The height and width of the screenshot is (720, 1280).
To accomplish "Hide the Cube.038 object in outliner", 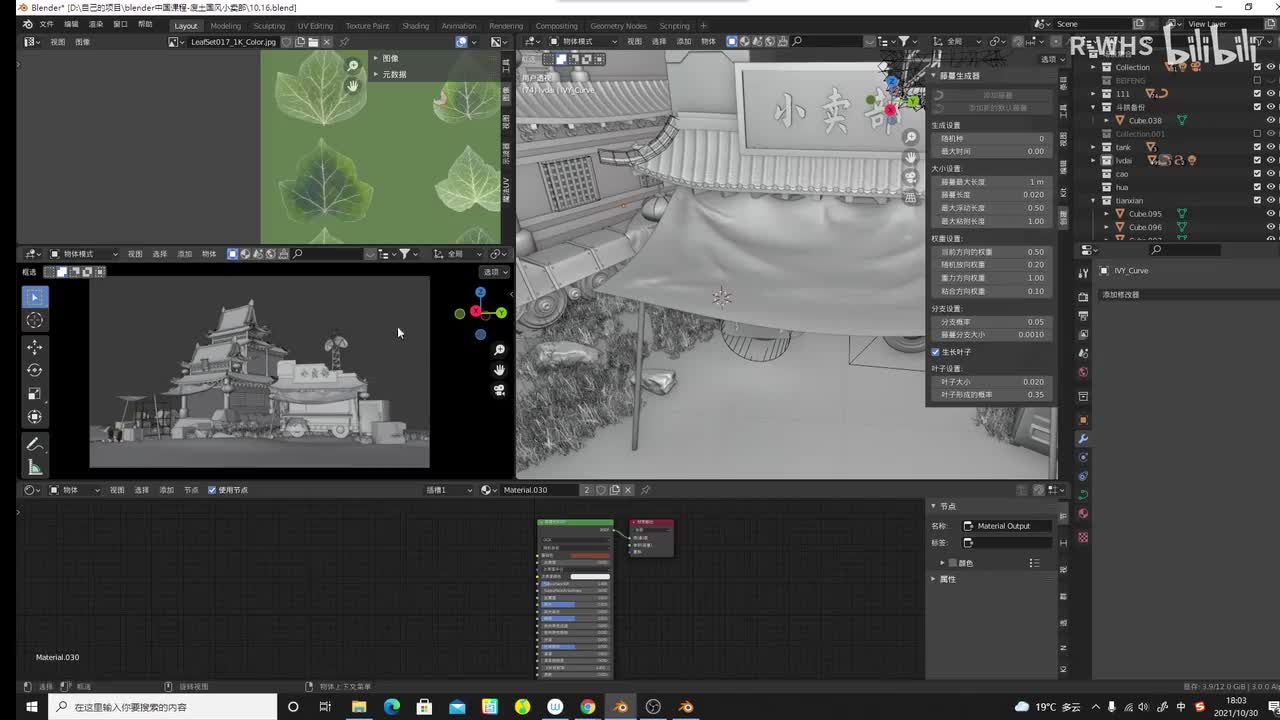I will (1270, 120).
